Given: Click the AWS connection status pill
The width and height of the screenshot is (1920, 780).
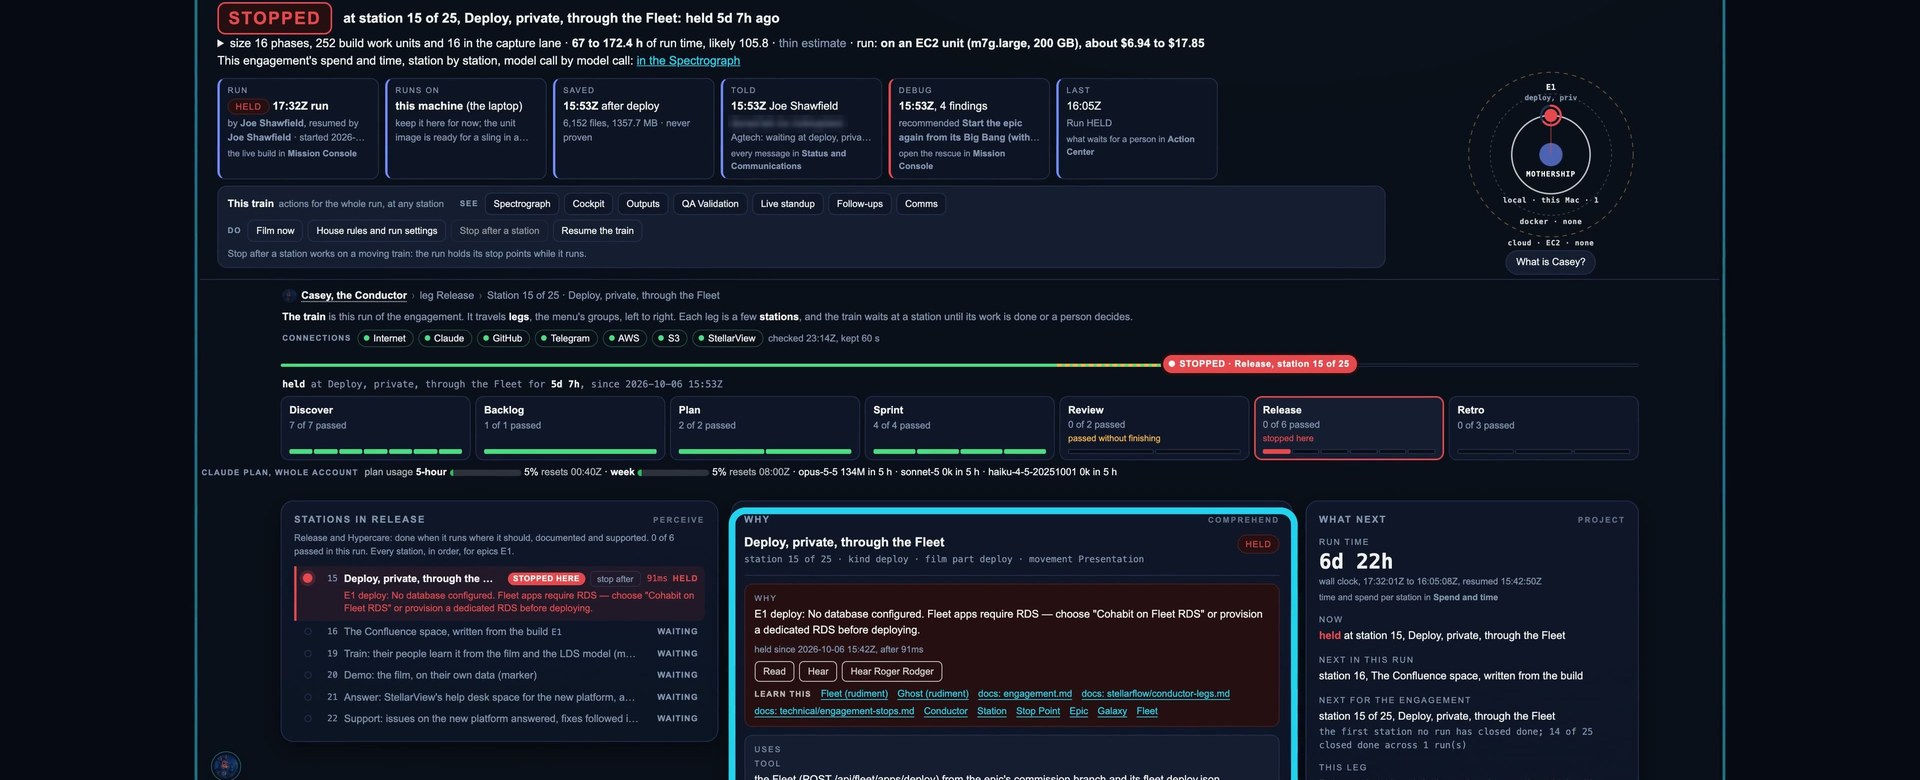Looking at the screenshot, I should coord(624,338).
